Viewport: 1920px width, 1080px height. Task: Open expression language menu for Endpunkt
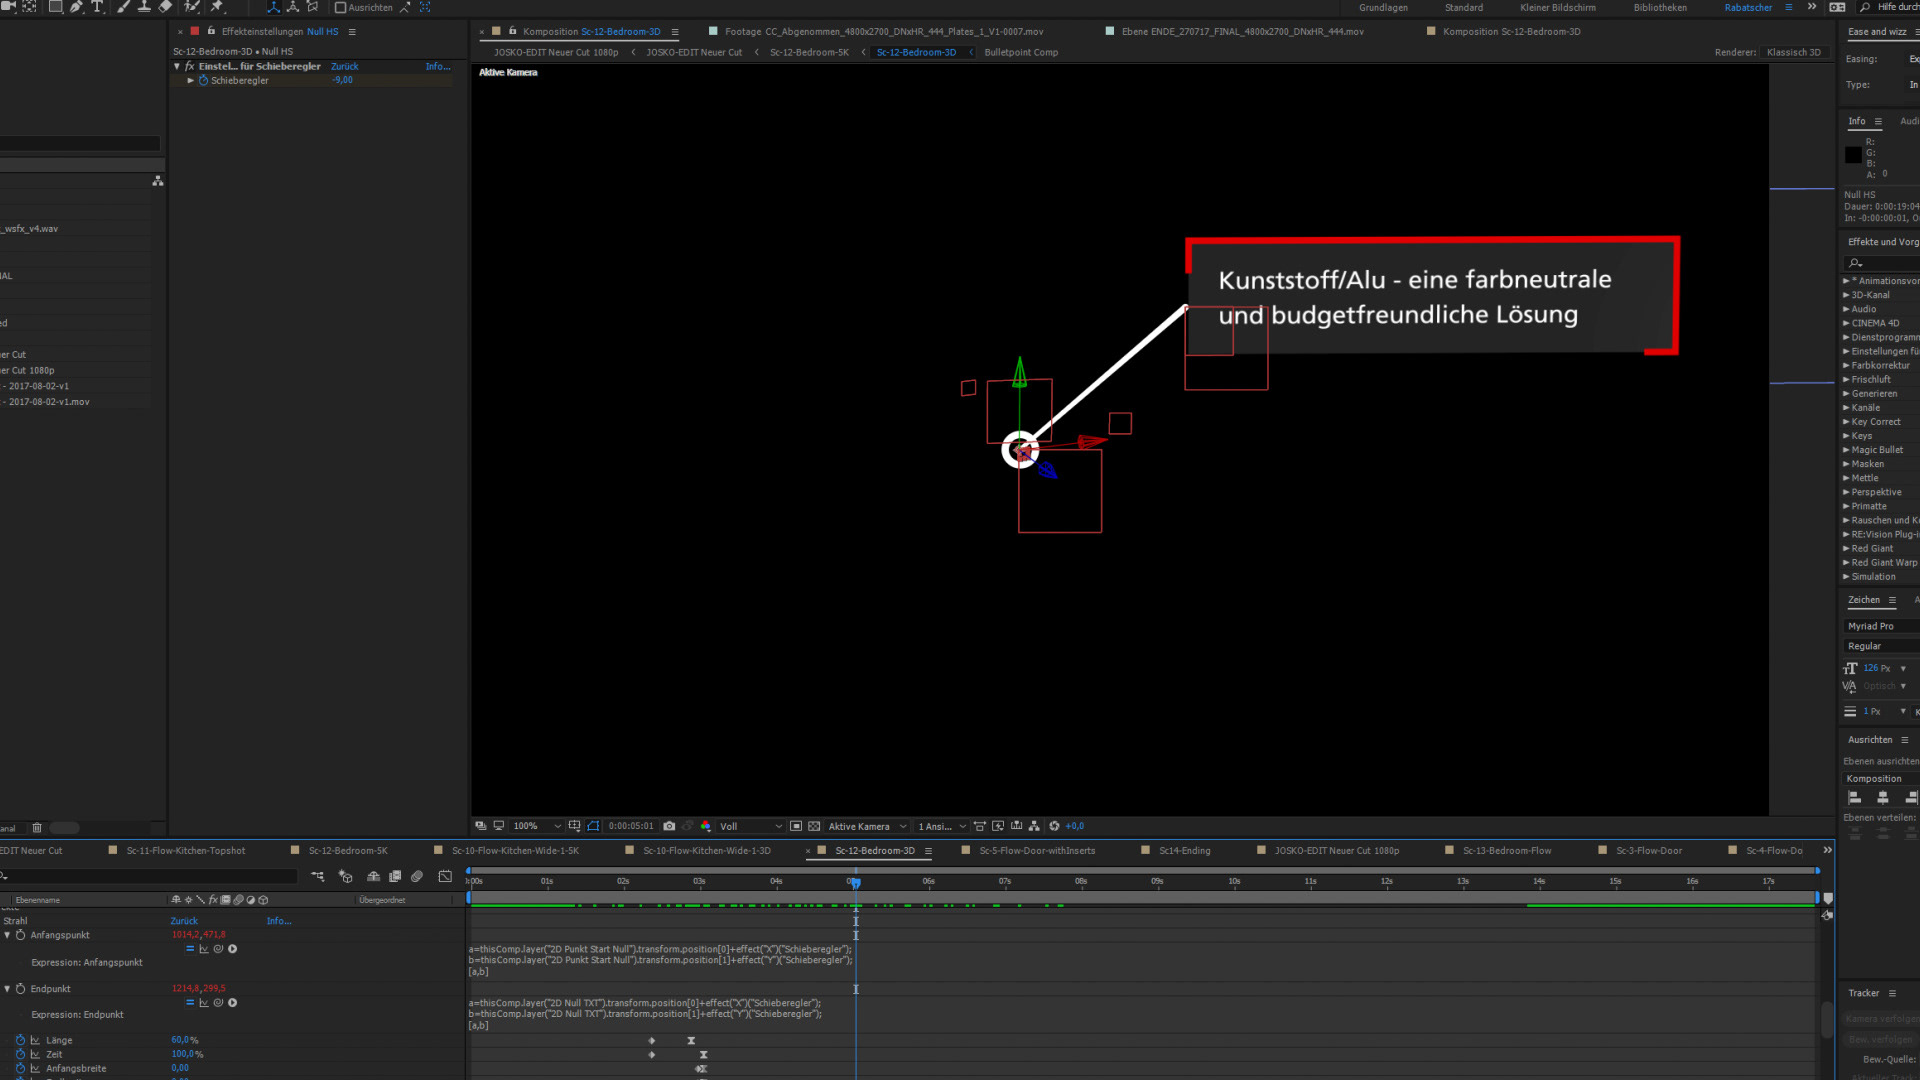pyautogui.click(x=232, y=1003)
